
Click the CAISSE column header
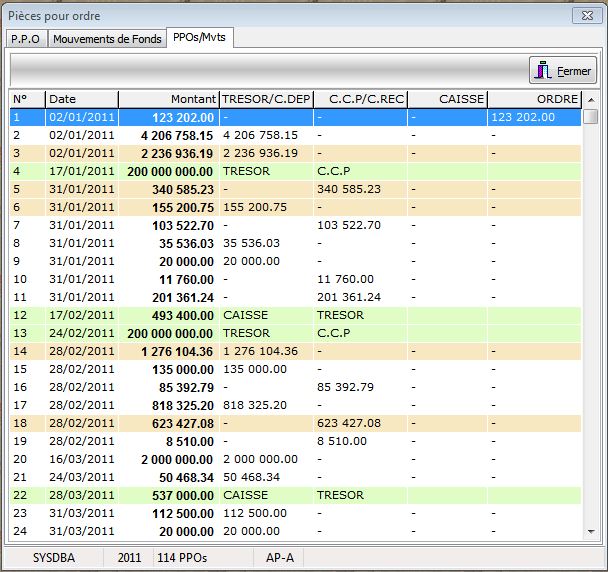pyautogui.click(x=447, y=99)
